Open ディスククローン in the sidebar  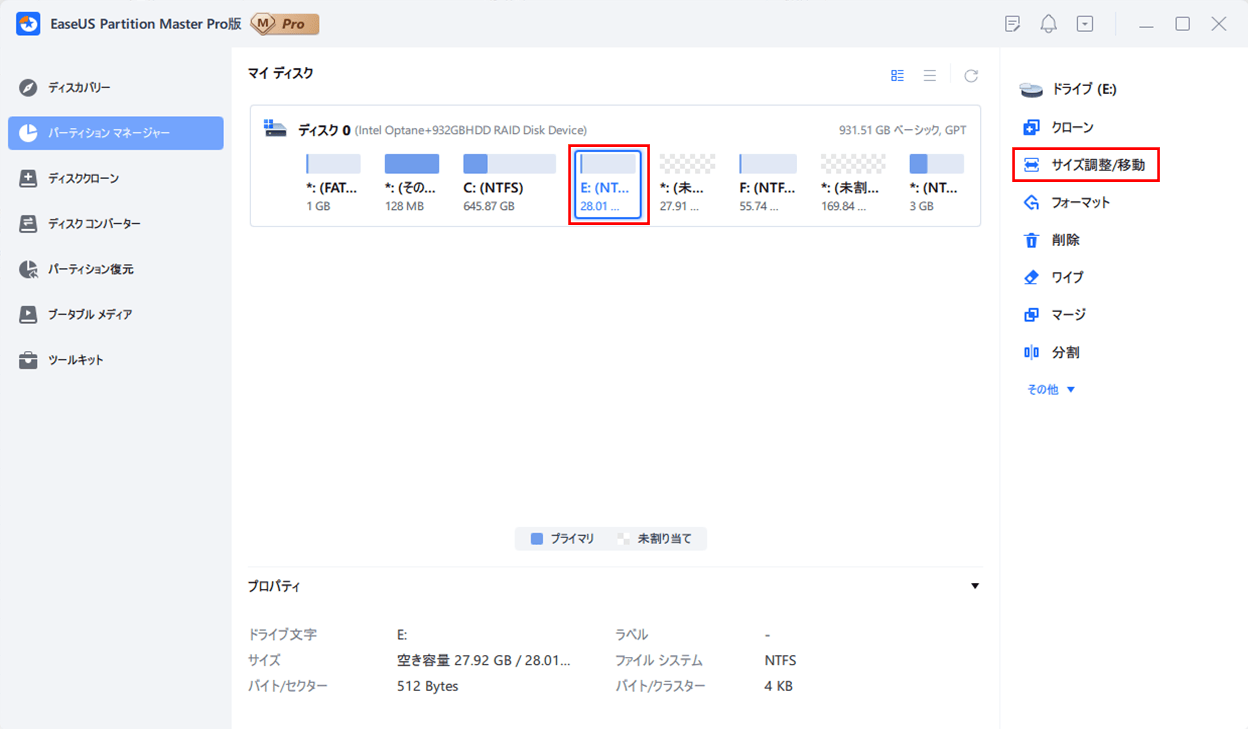pos(83,179)
